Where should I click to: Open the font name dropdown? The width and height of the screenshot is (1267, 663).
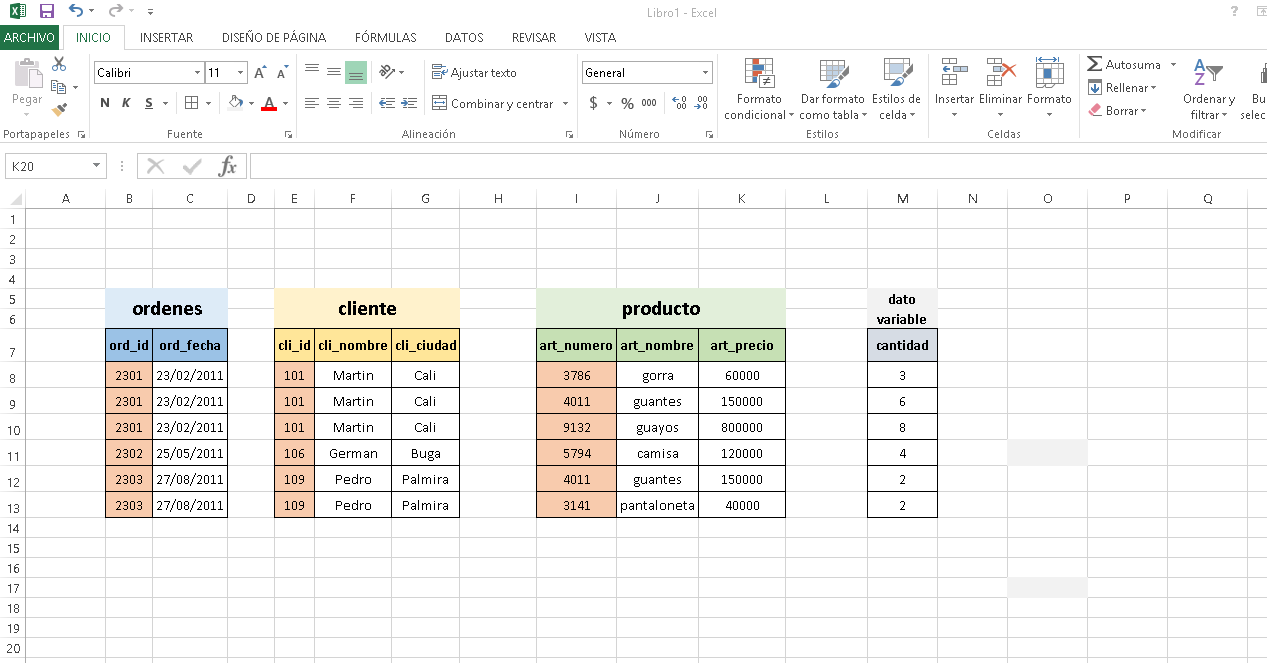click(x=197, y=72)
